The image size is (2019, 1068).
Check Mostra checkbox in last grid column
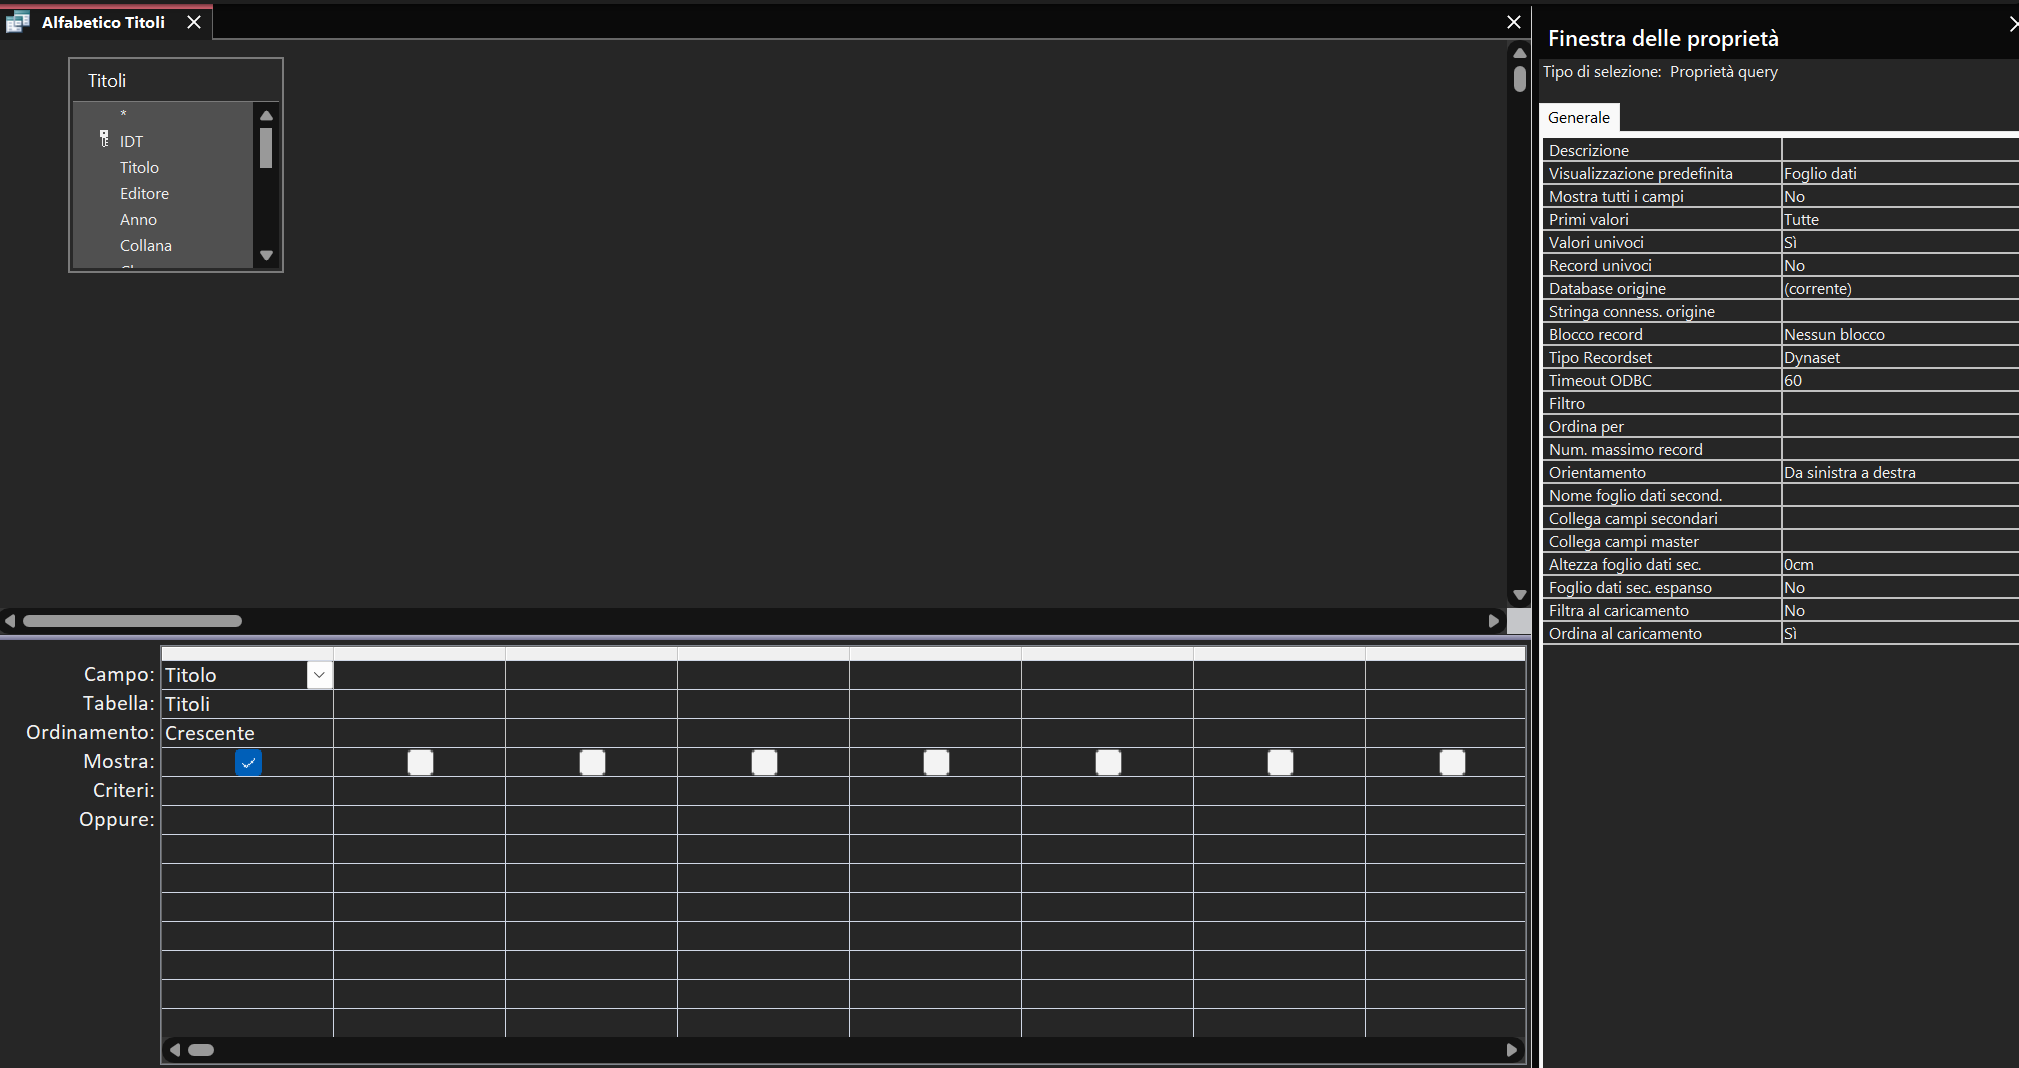click(x=1452, y=763)
